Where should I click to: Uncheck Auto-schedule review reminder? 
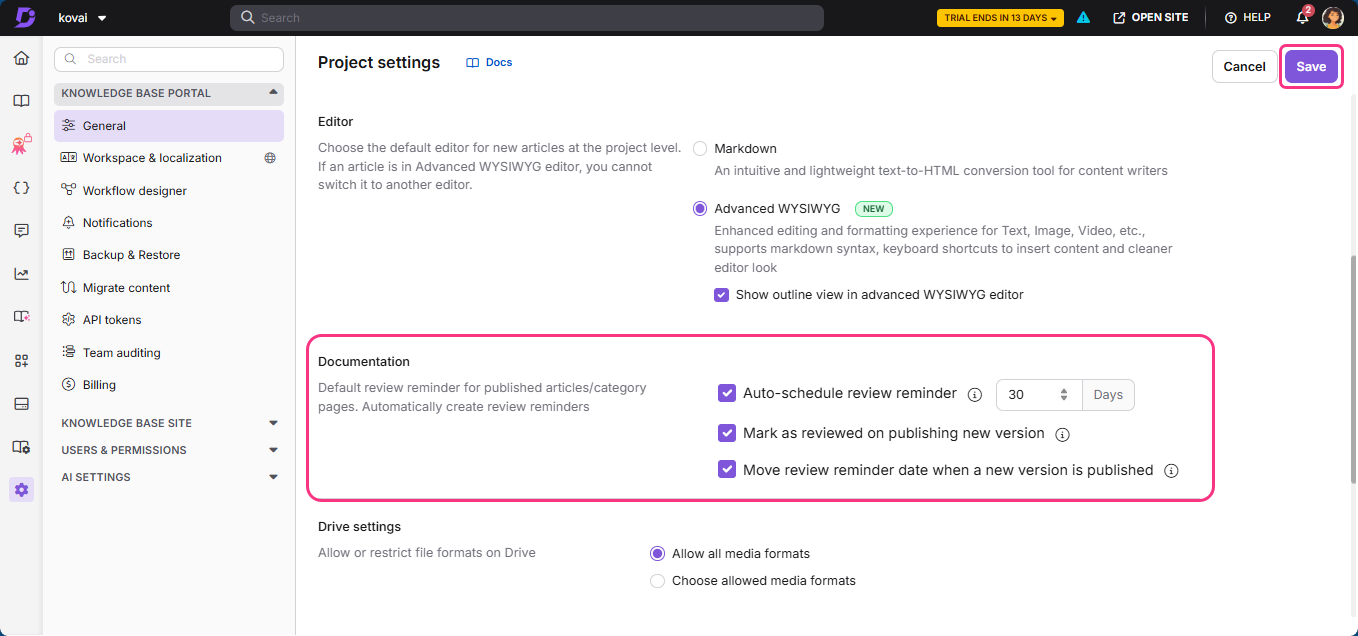[727, 393]
